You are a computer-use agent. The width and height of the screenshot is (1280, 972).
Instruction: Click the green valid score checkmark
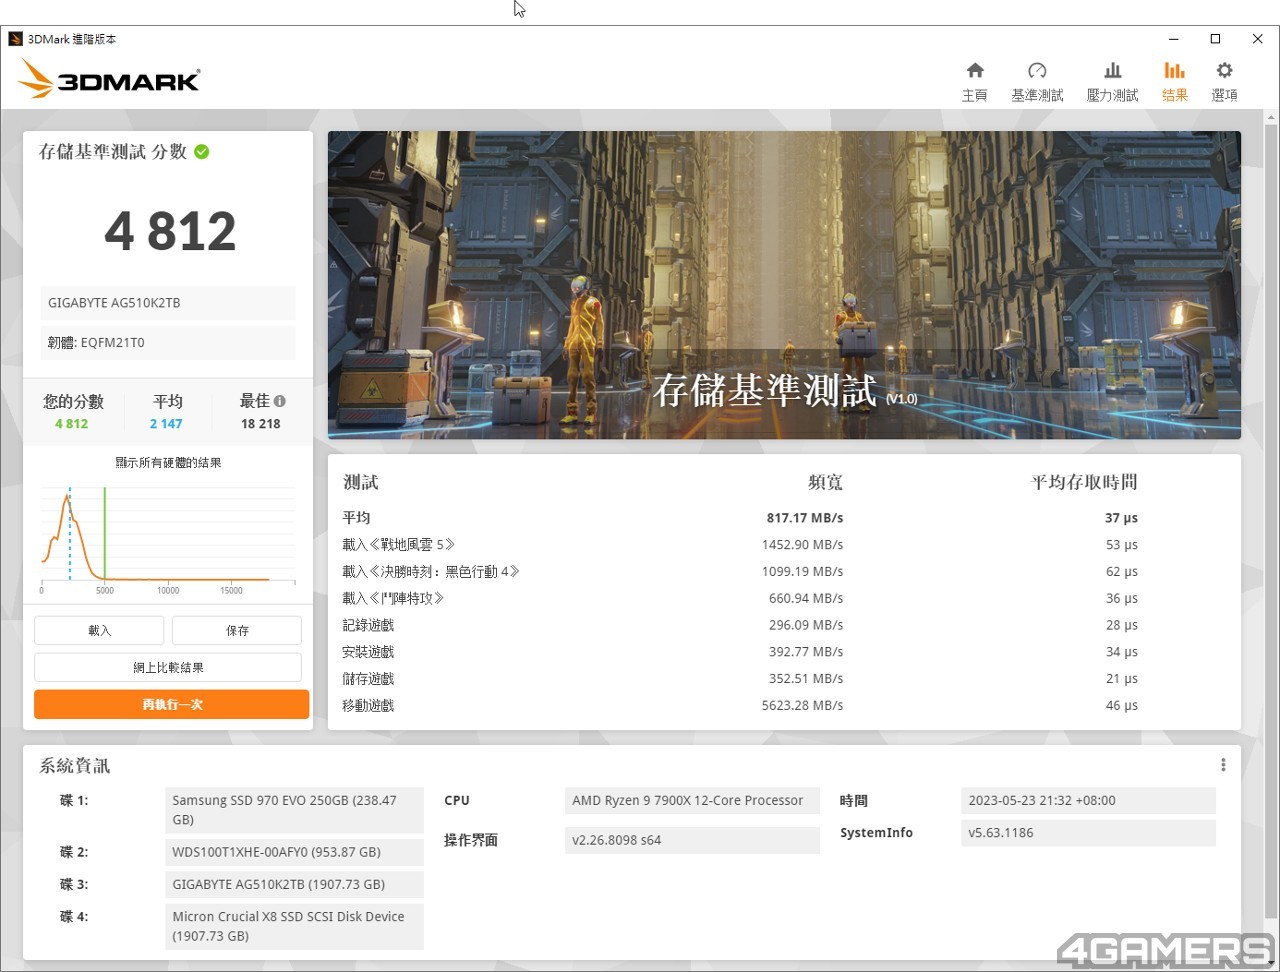[x=202, y=152]
